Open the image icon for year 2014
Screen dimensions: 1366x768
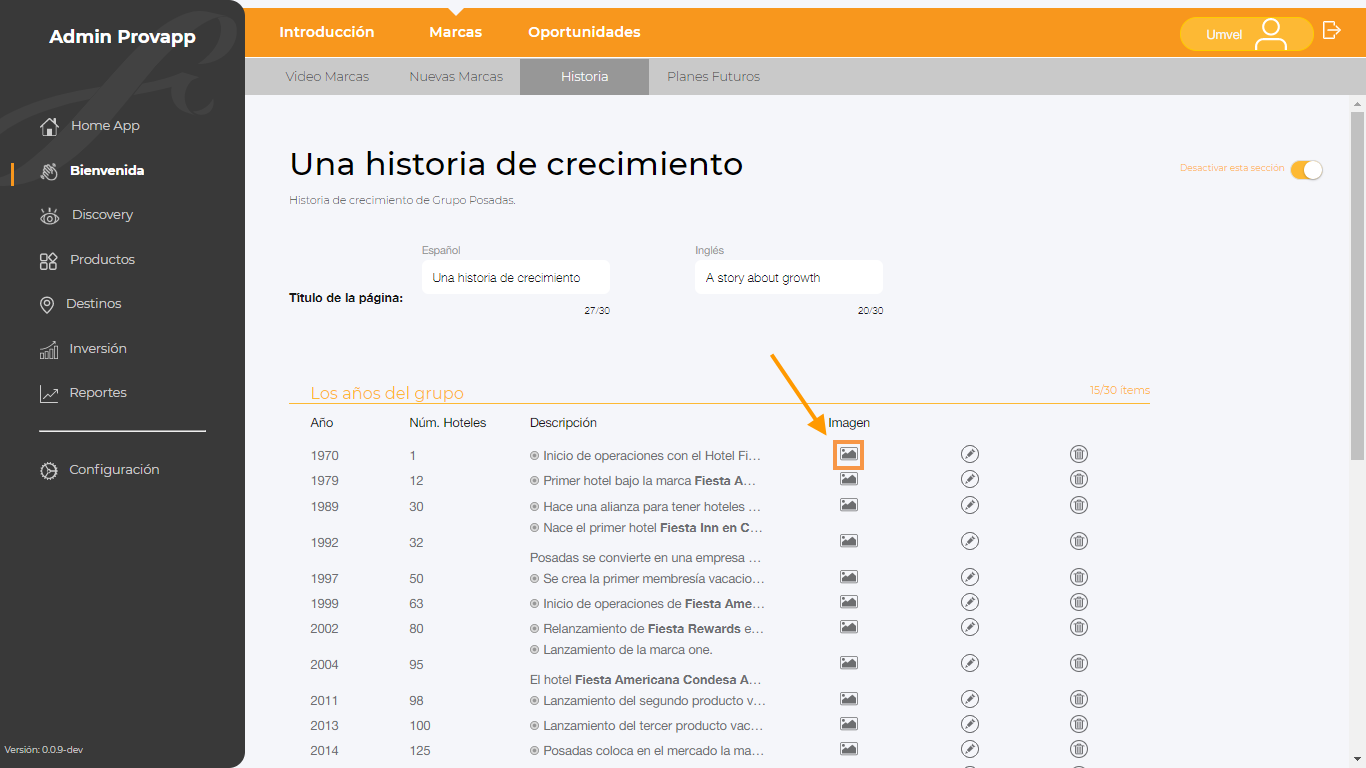pos(849,749)
